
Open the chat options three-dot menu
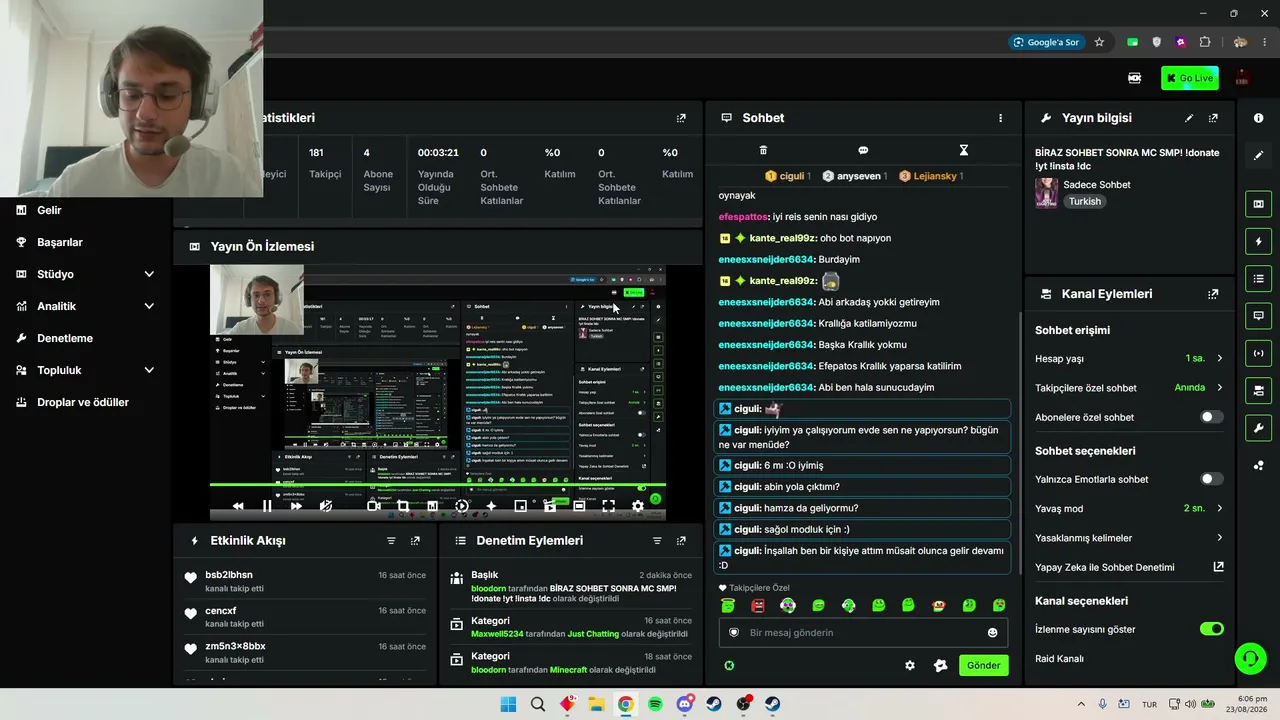click(x=1000, y=118)
